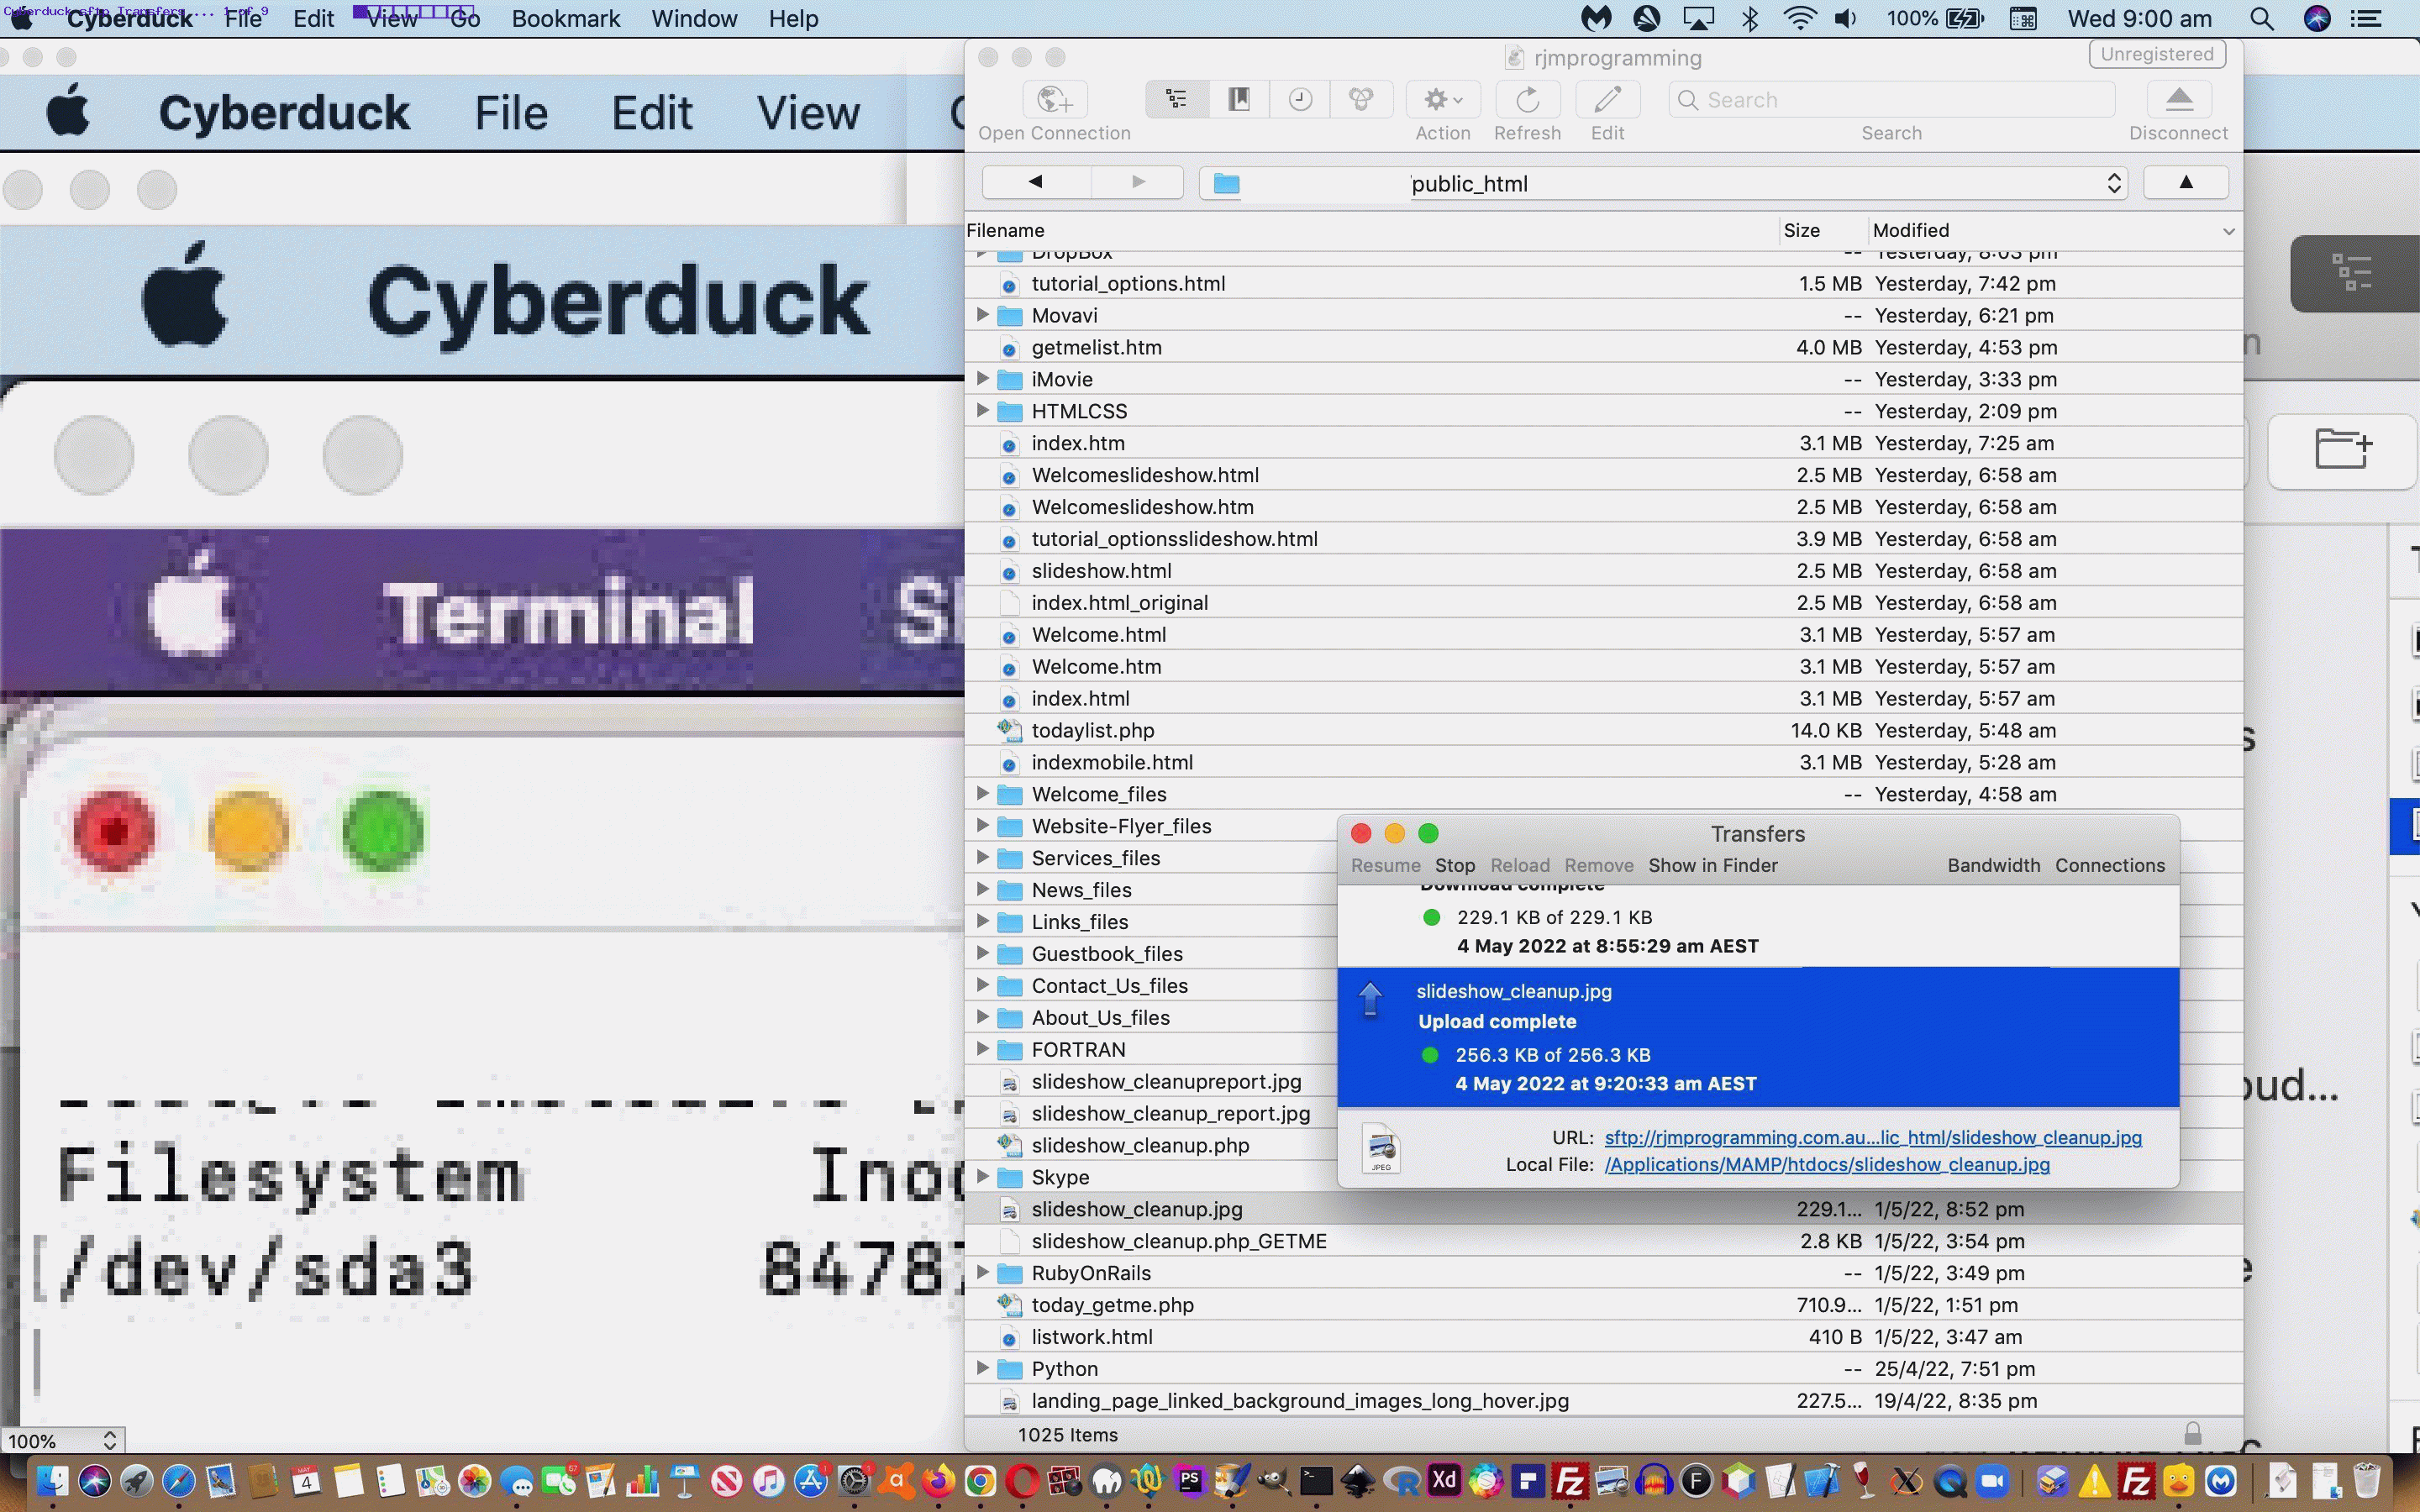Open Siri from menu bar

pyautogui.click(x=2317, y=18)
